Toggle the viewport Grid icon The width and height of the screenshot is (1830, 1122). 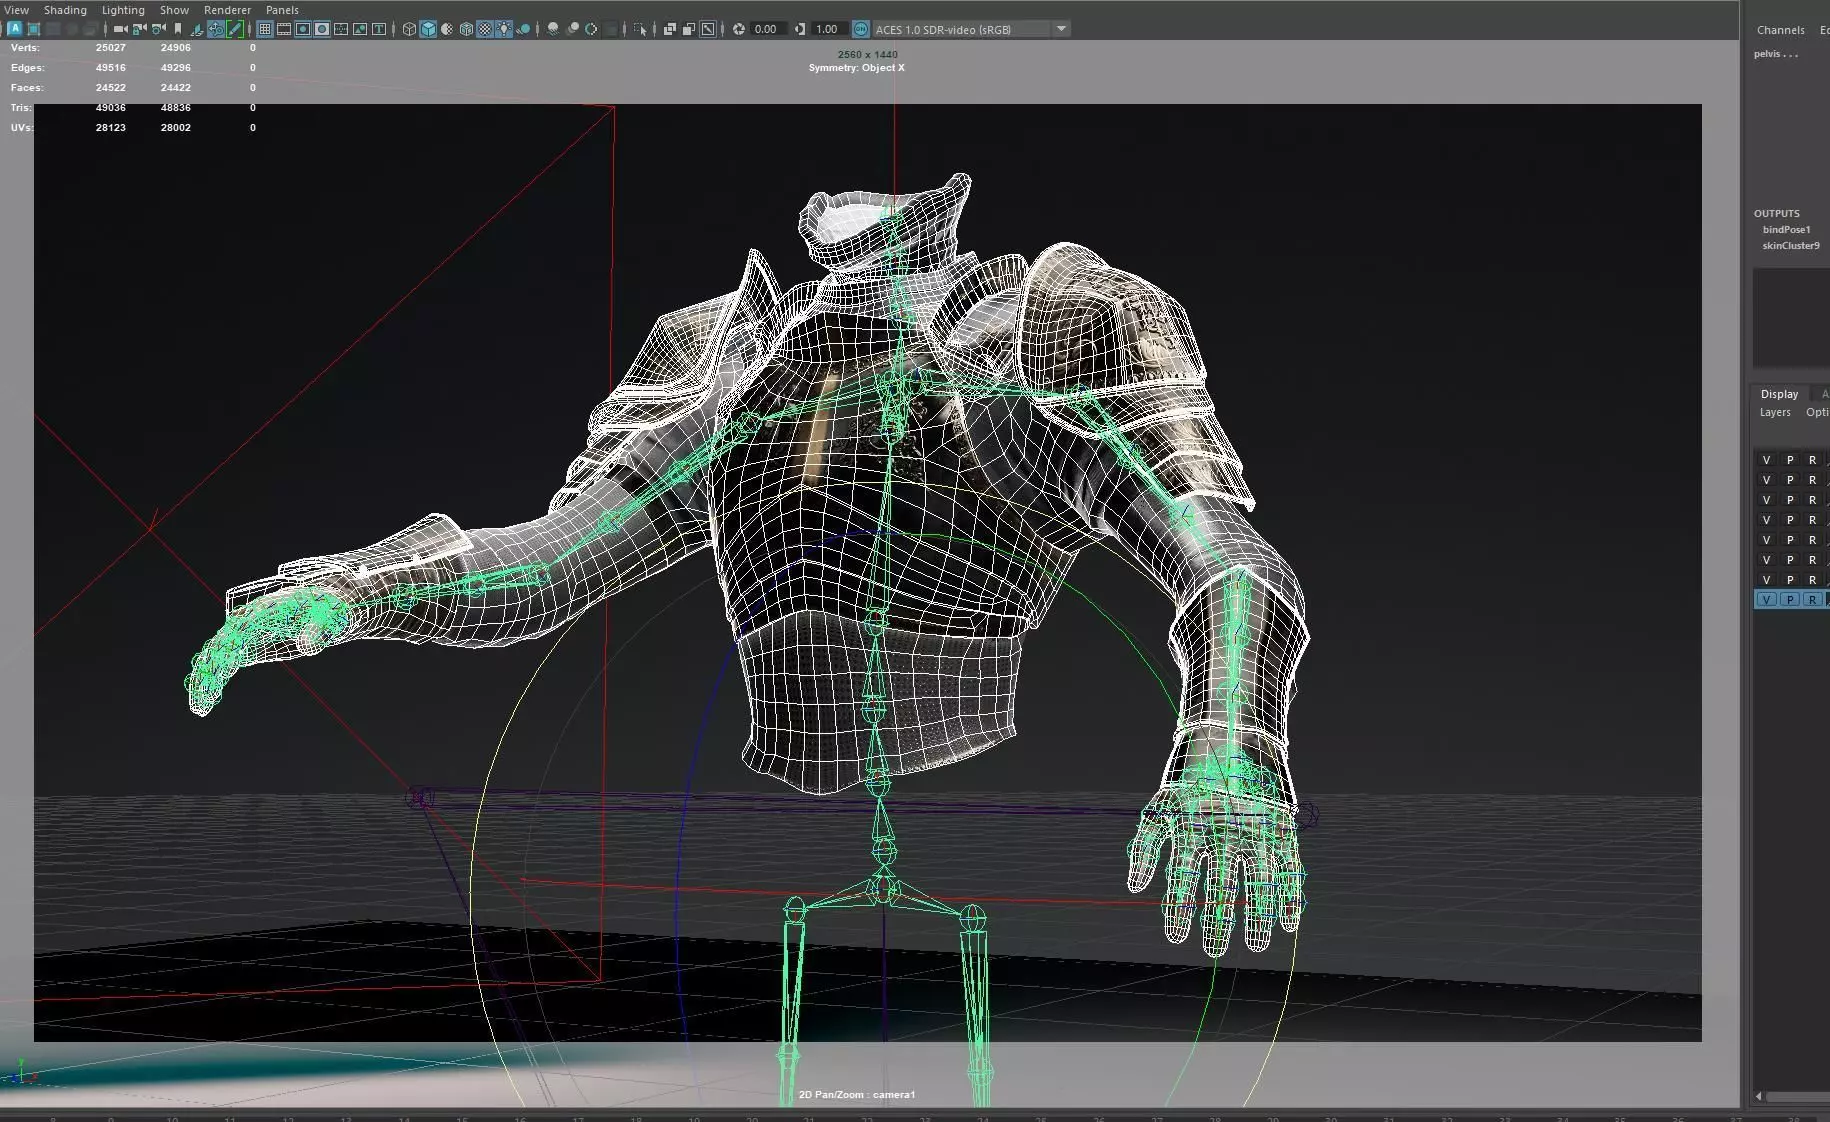coord(265,29)
